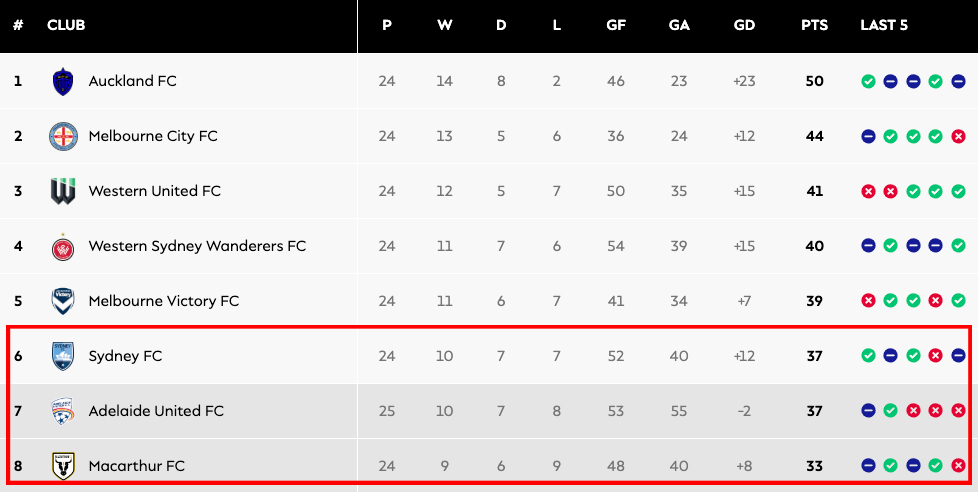Click the Melbourne City FC crest
The width and height of the screenshot is (978, 492).
[x=63, y=136]
